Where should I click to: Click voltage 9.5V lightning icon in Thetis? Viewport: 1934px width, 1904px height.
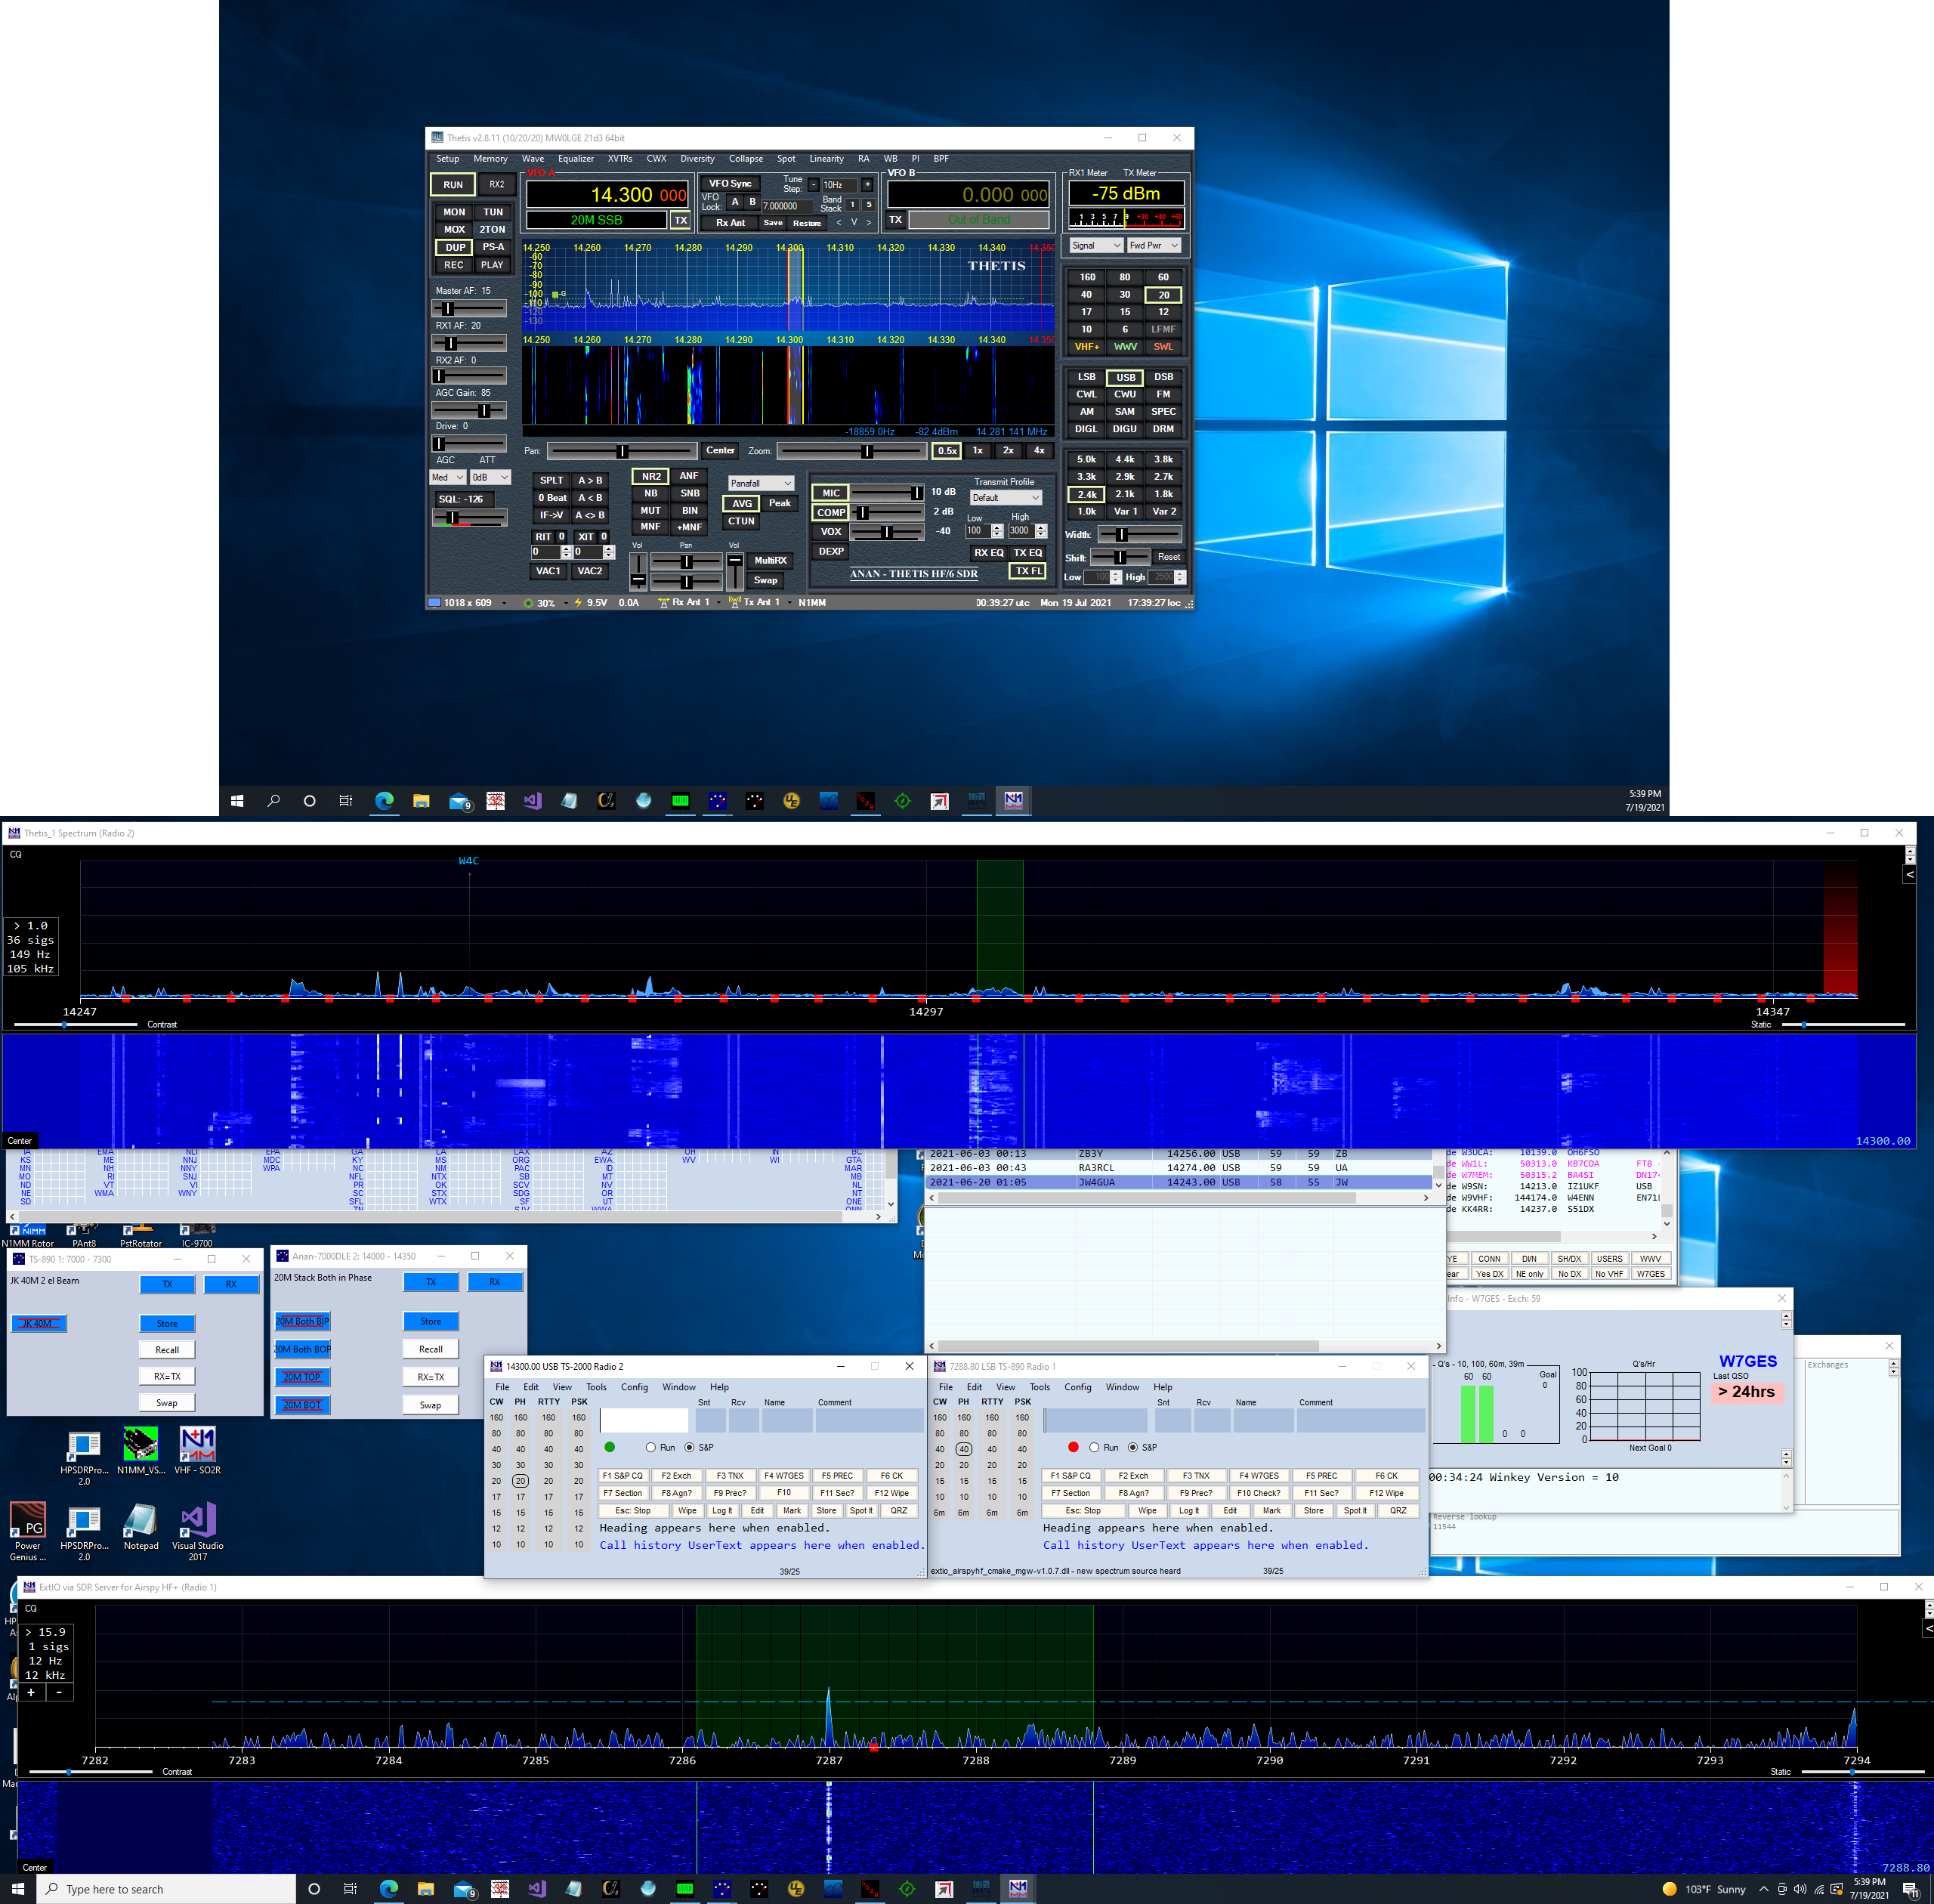579,603
